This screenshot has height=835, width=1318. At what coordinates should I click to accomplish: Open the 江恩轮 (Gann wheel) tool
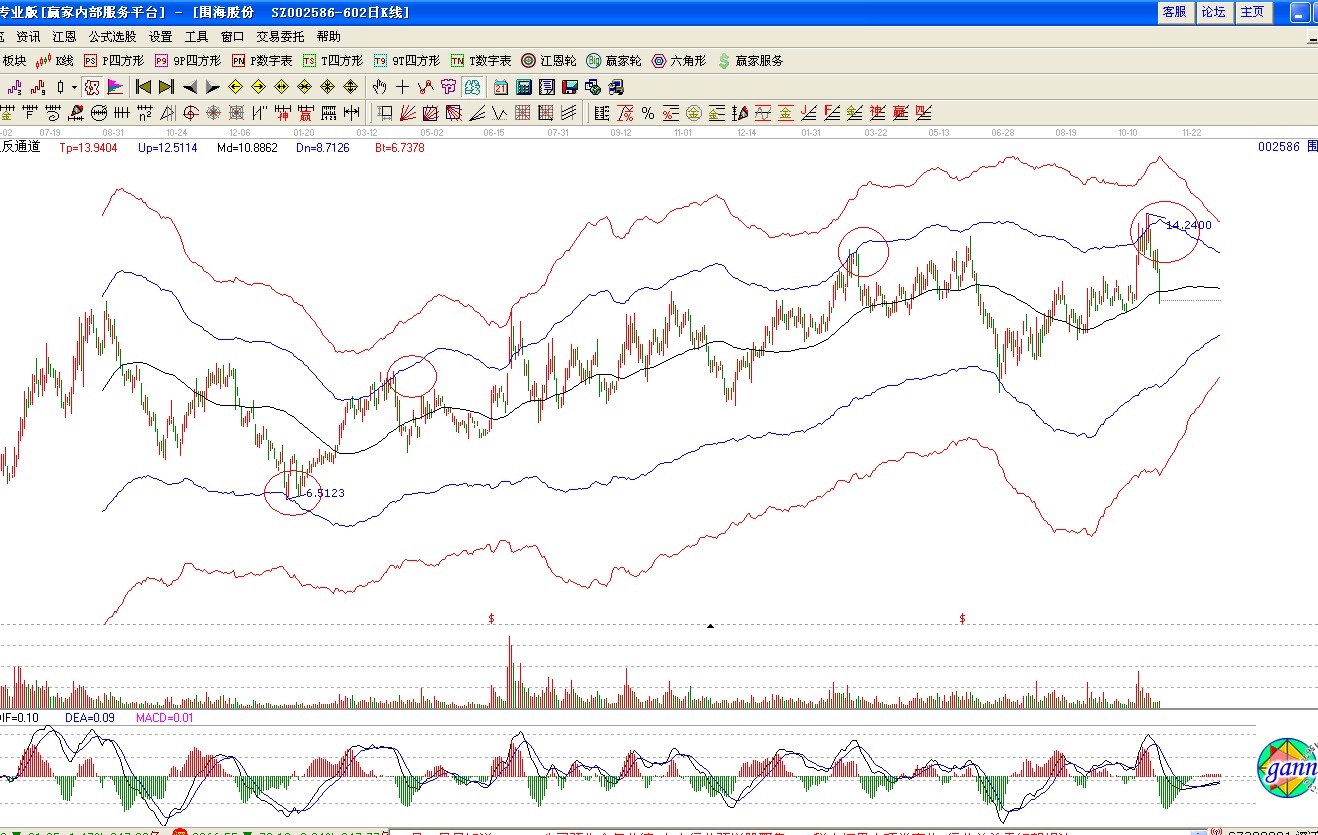coord(549,61)
